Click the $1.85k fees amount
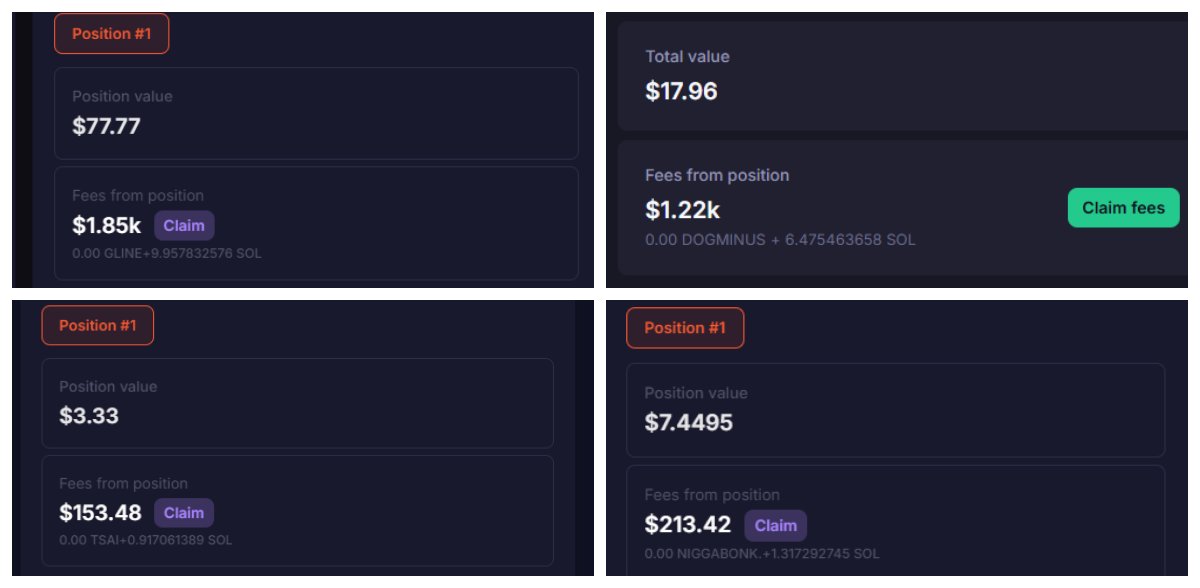The image size is (1200, 588). pyautogui.click(x=106, y=226)
